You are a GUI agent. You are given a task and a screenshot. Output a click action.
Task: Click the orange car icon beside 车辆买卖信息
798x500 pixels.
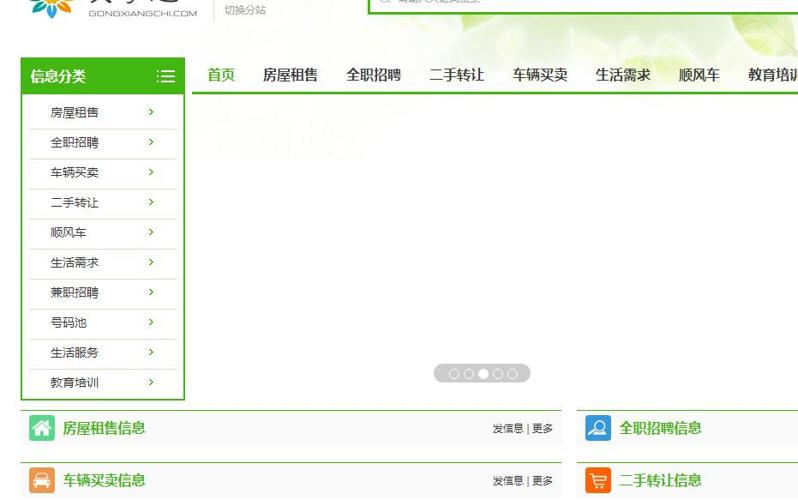(x=42, y=480)
